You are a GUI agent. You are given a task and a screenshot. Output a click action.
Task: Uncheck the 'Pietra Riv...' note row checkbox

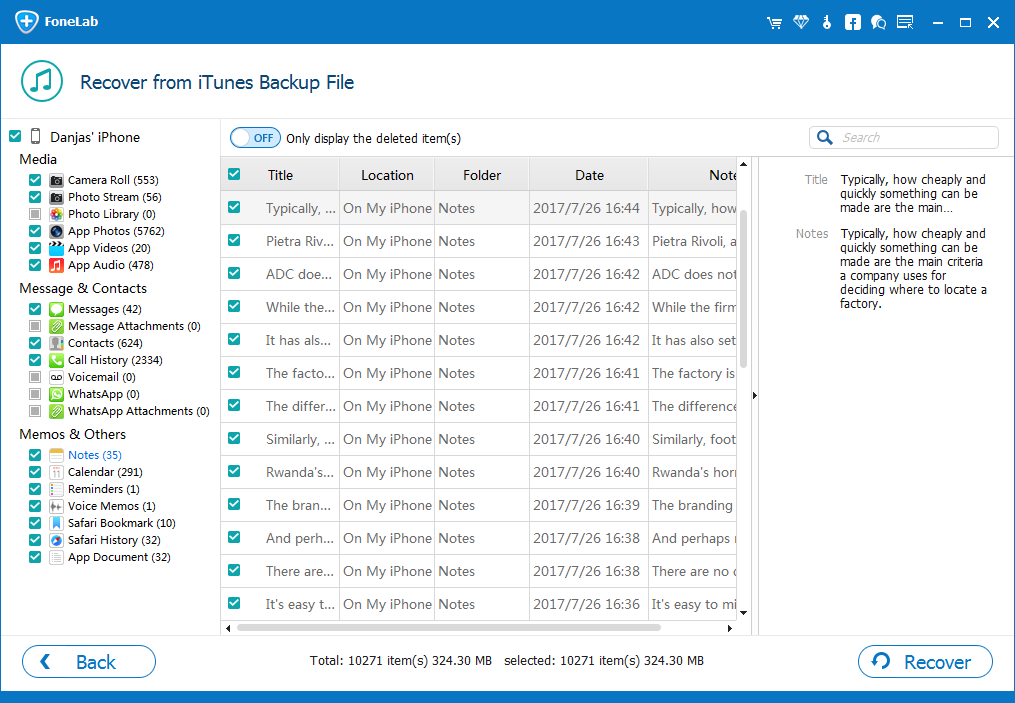pos(234,240)
